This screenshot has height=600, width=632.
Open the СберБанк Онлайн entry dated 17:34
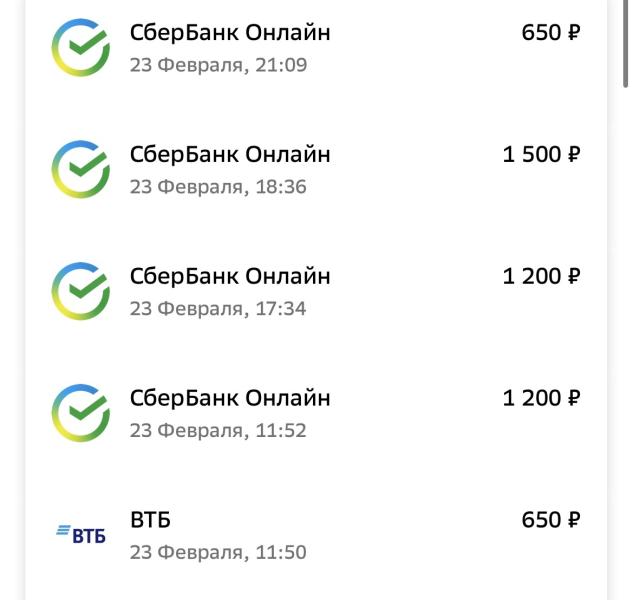[x=230, y=276]
